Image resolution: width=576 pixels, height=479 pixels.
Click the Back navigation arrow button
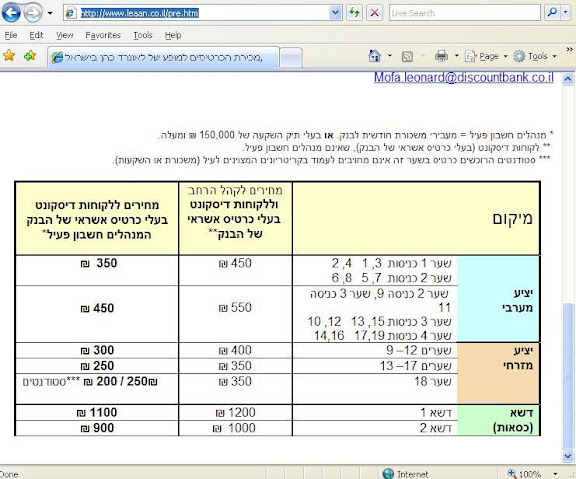click(11, 13)
